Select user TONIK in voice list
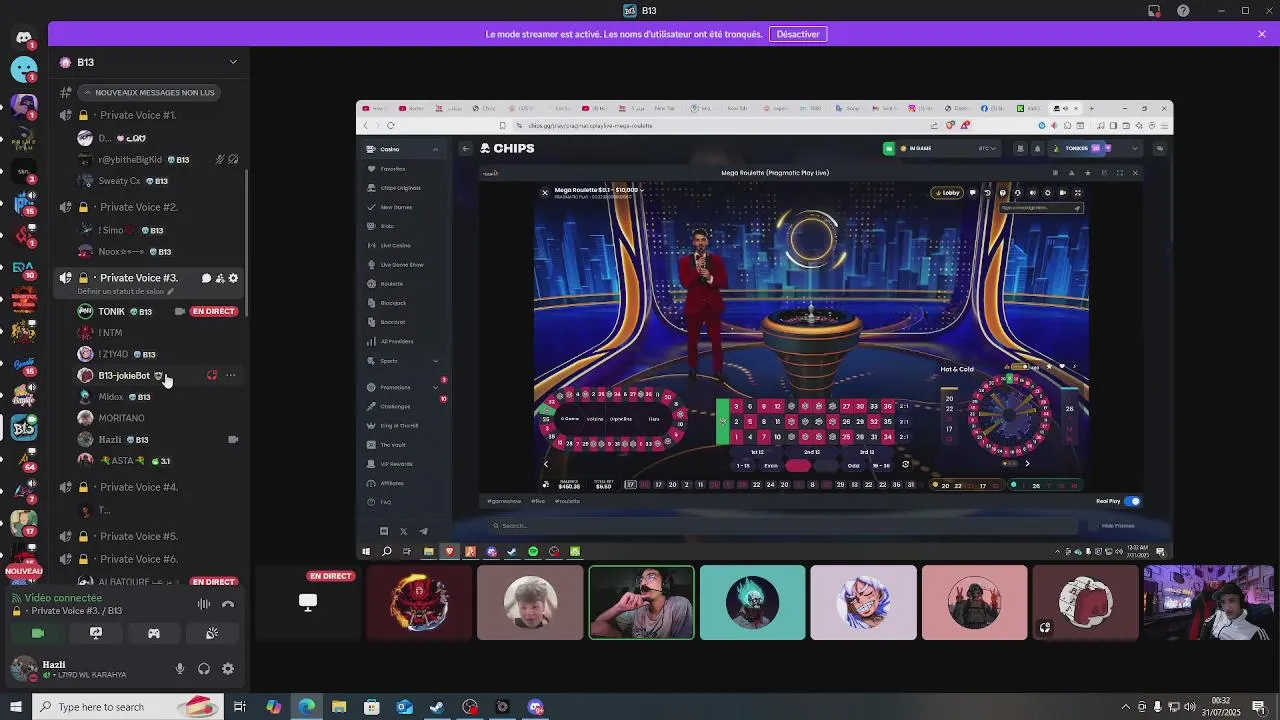This screenshot has width=1280, height=720. pyautogui.click(x=111, y=311)
